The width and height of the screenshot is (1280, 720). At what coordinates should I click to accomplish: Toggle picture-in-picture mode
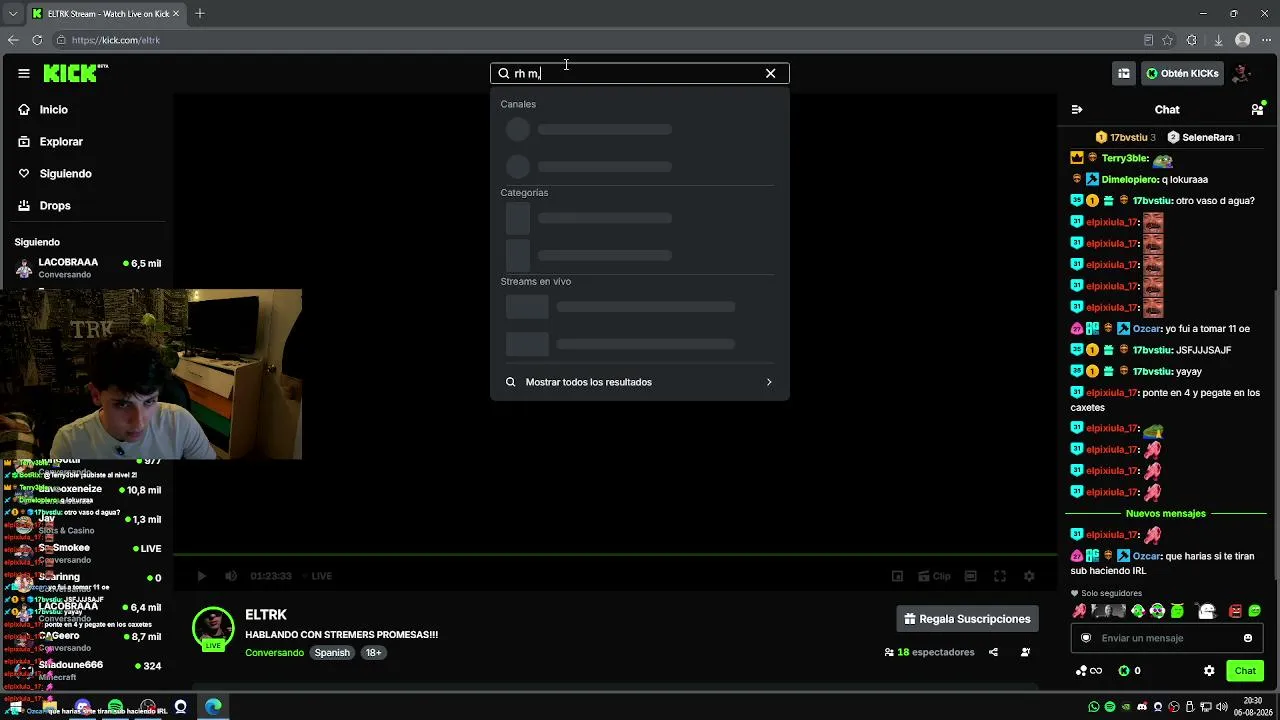[x=897, y=576]
